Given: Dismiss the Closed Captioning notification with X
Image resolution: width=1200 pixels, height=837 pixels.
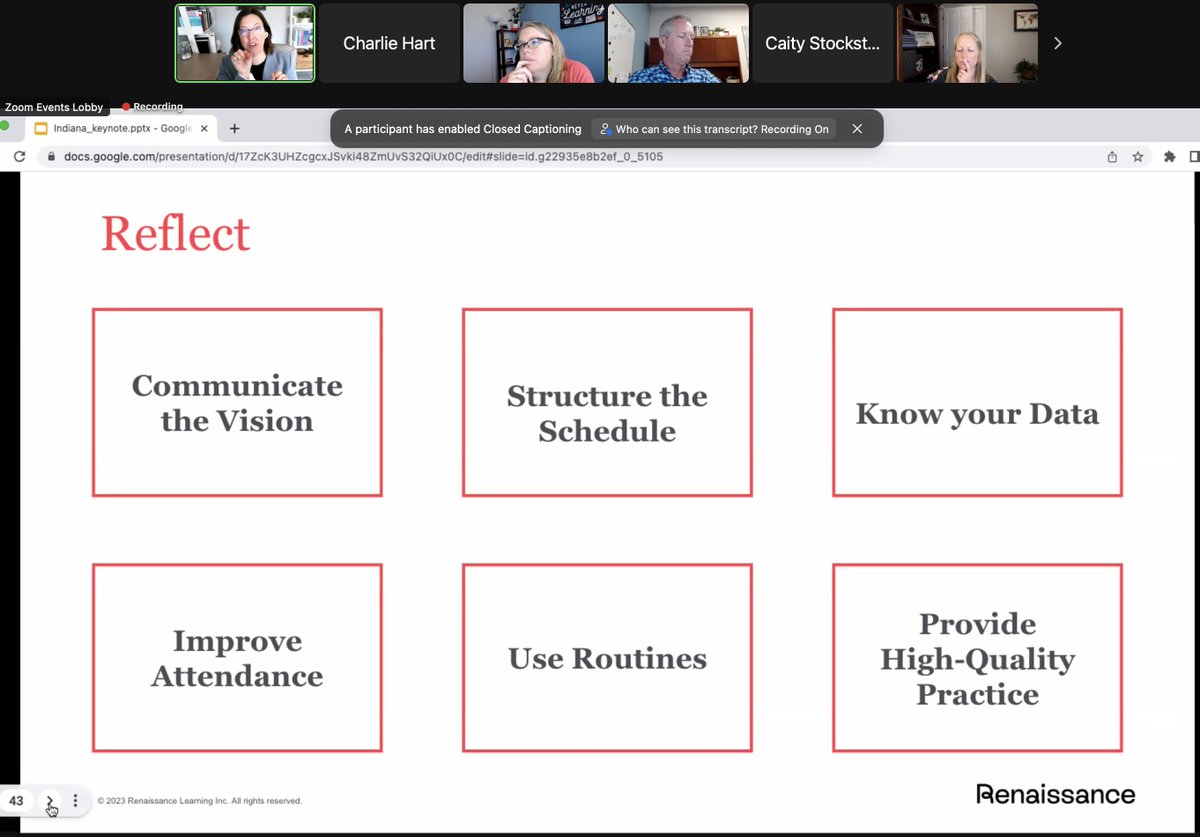Looking at the screenshot, I should (x=857, y=128).
